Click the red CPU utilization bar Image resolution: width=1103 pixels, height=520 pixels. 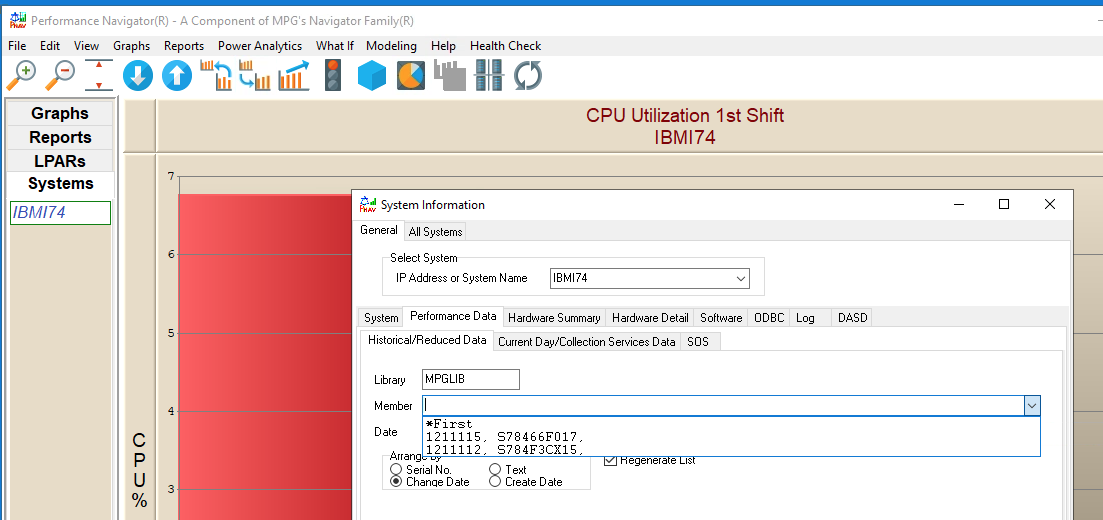(x=264, y=357)
